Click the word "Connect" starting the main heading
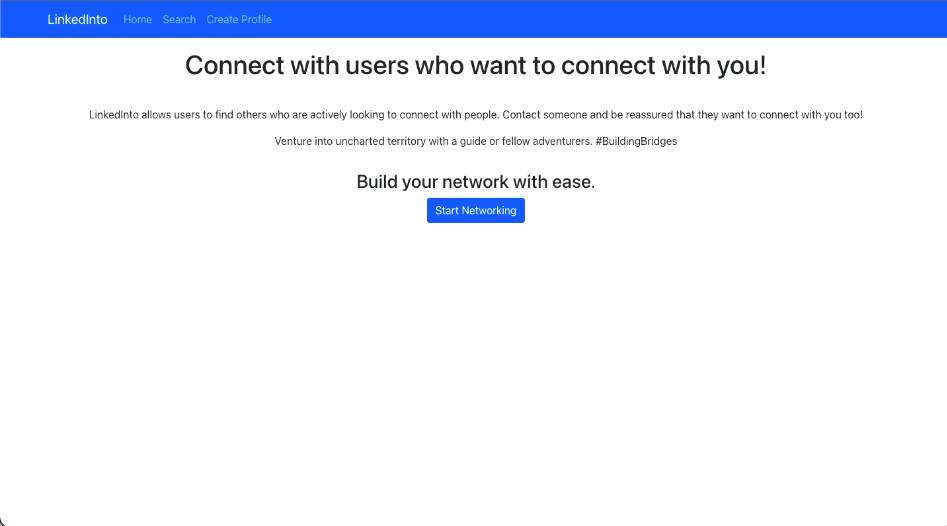947x526 pixels. tap(234, 65)
